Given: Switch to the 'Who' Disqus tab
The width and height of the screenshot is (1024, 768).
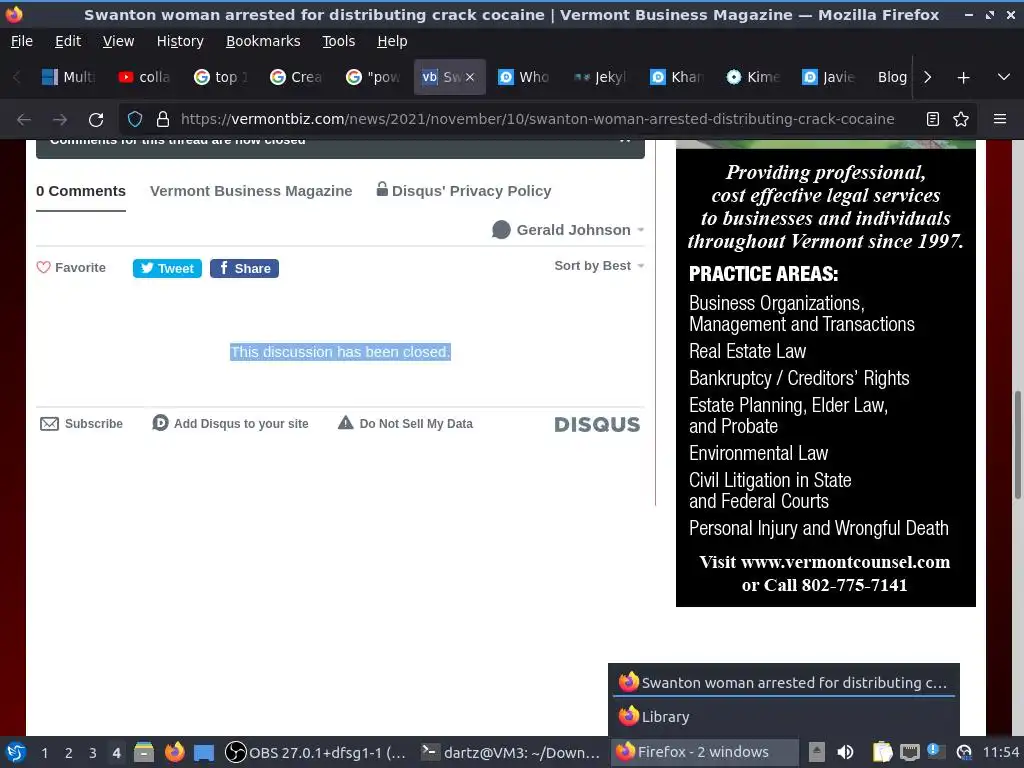Looking at the screenshot, I should click(x=524, y=77).
